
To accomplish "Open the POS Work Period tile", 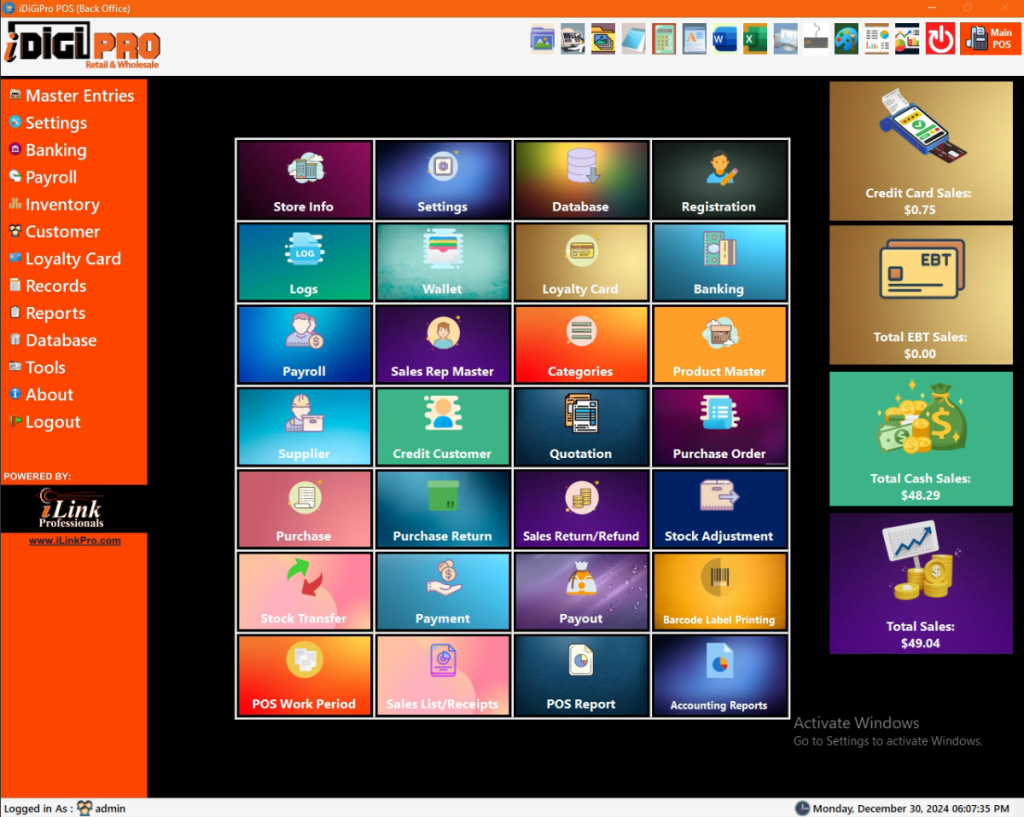I will coord(304,675).
